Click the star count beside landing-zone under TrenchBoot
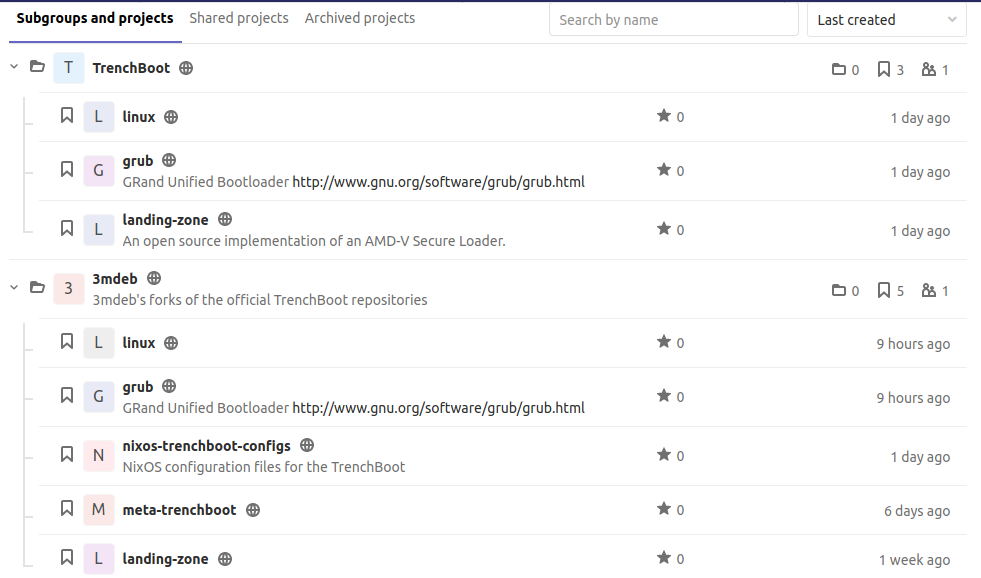 pyautogui.click(x=672, y=230)
